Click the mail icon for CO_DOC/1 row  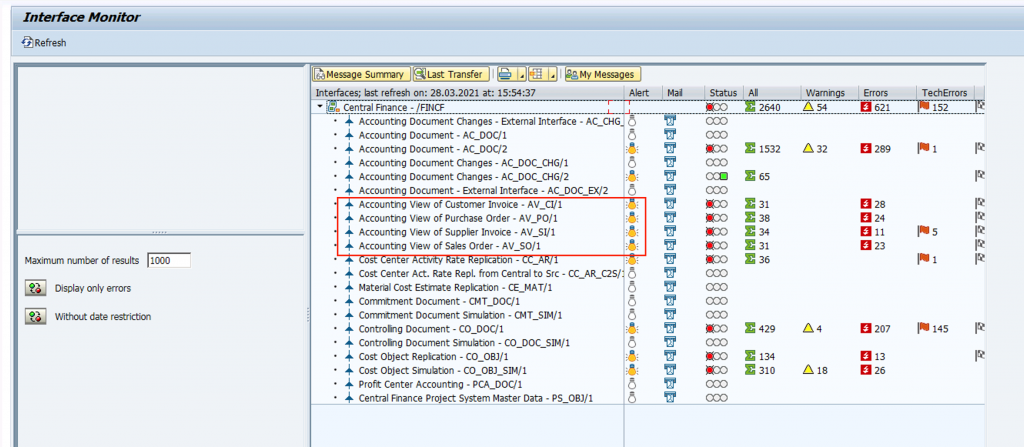(x=670, y=328)
